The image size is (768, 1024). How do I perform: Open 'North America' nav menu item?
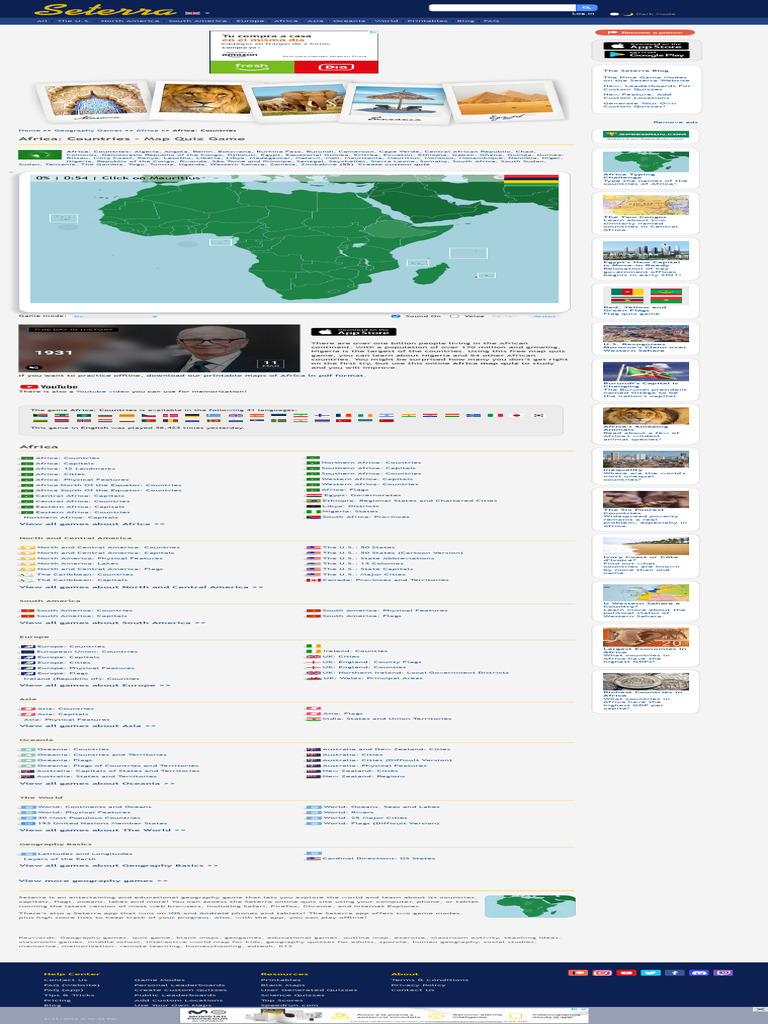[x=130, y=21]
